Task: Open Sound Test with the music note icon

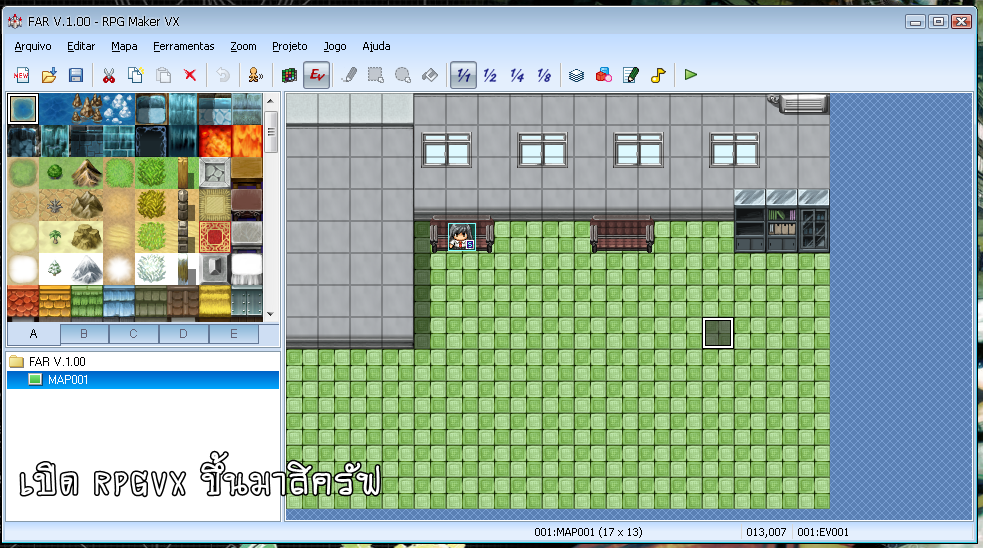Action: click(x=658, y=75)
